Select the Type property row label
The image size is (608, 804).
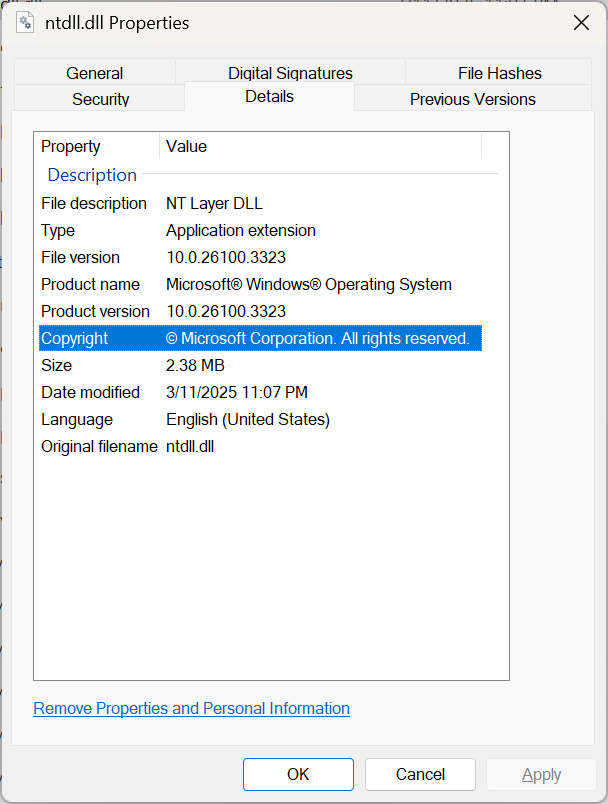[58, 231]
